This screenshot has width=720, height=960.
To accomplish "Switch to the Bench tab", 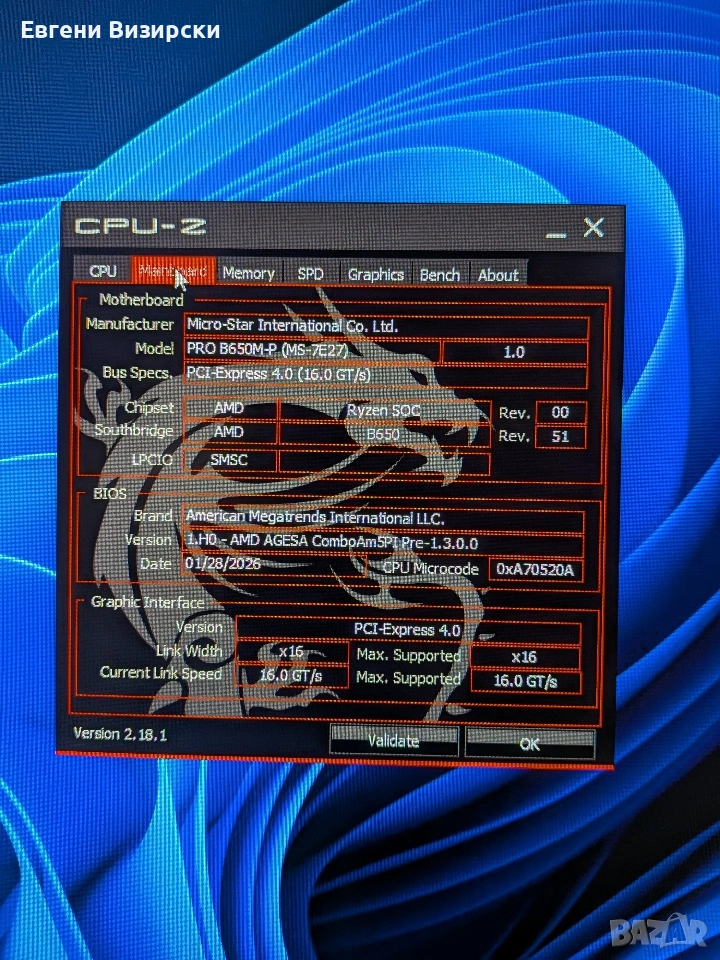I will (x=440, y=275).
